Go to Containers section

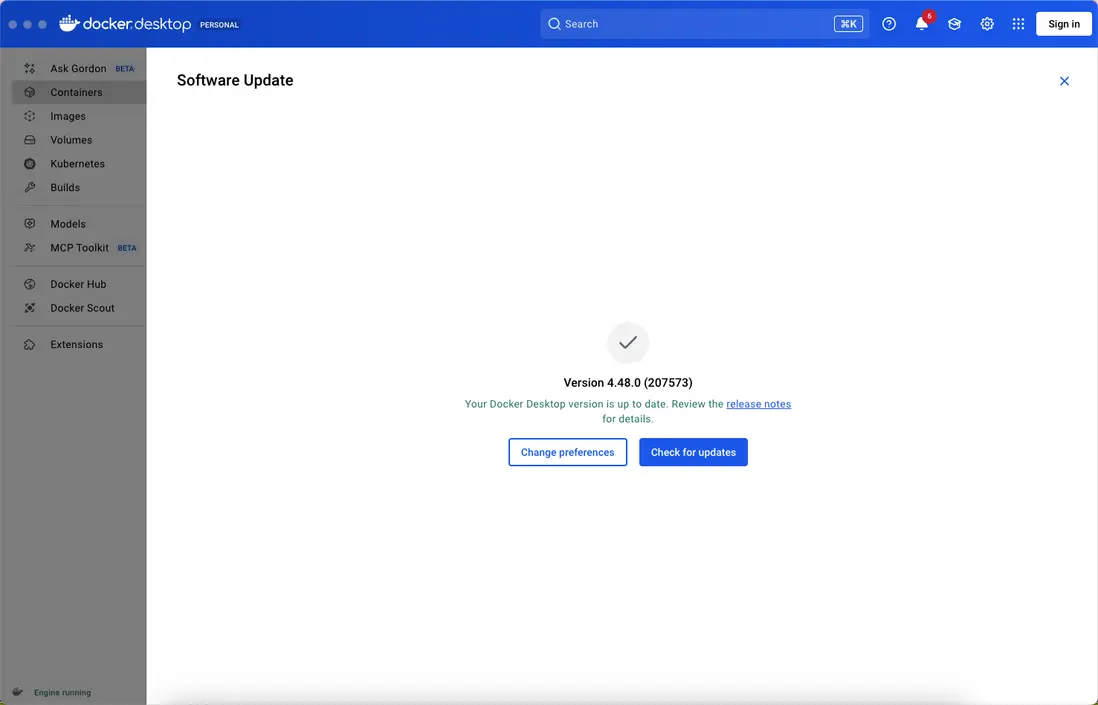pos(78,92)
